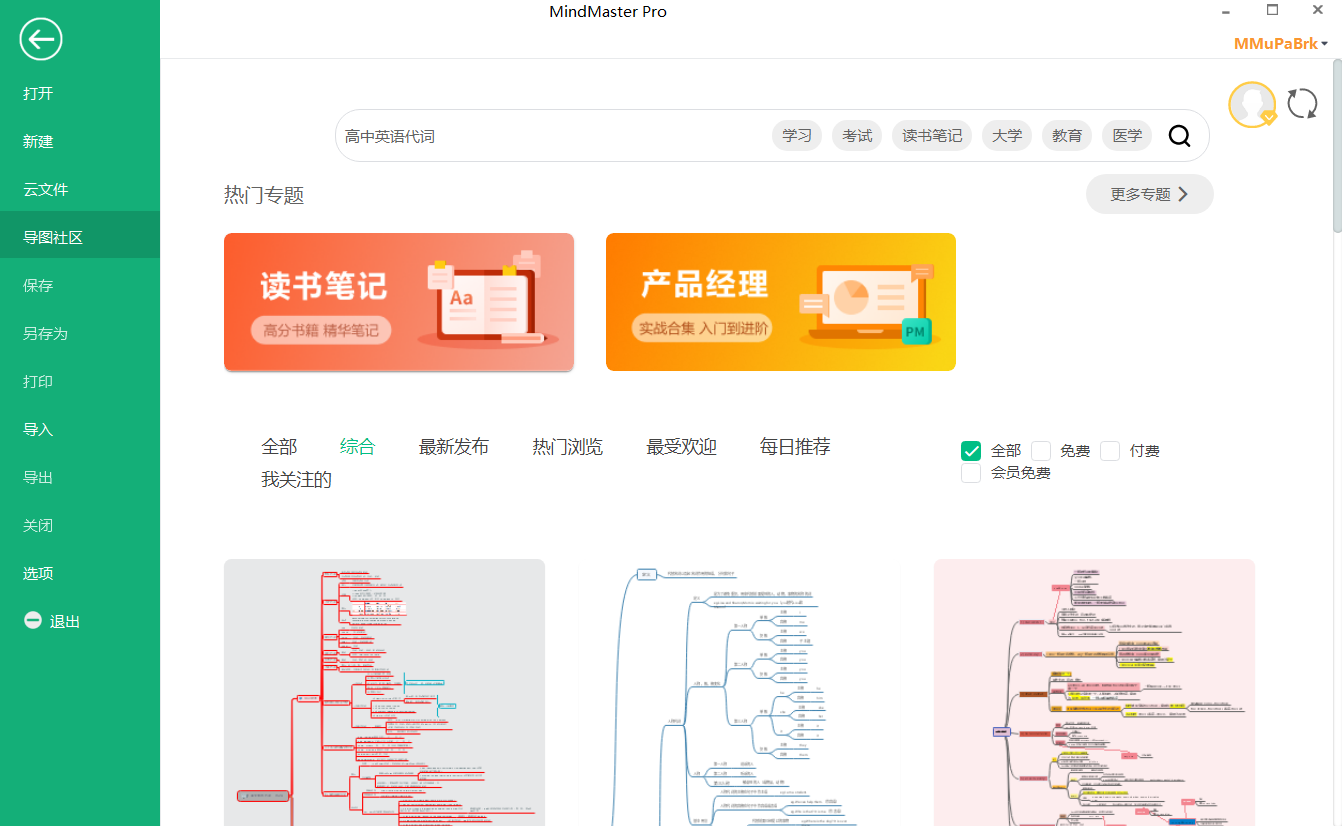Switch to the 热门浏览 tab
The width and height of the screenshot is (1342, 826).
click(x=568, y=447)
